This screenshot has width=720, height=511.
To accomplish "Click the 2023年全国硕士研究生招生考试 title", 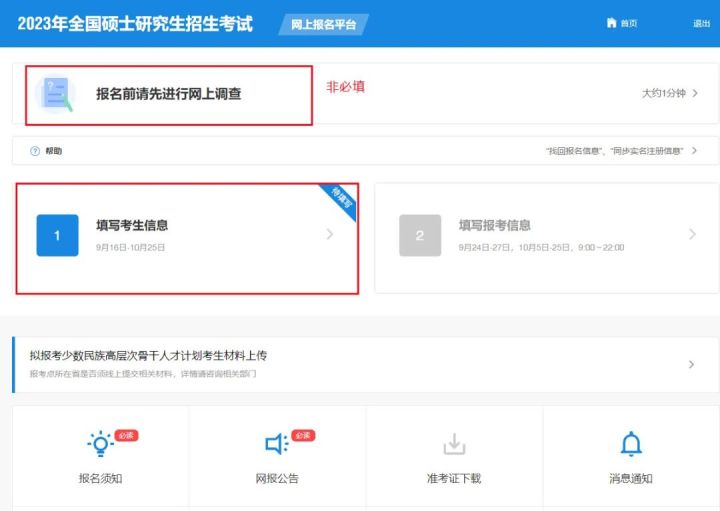I will pyautogui.click(x=135, y=23).
